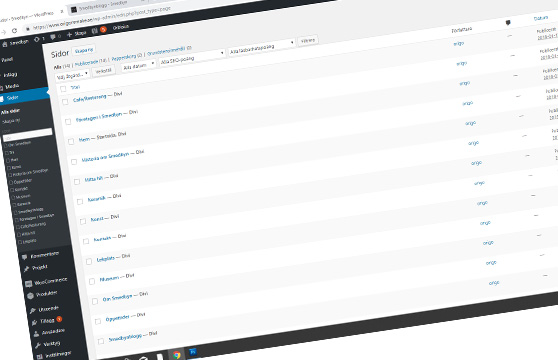This screenshot has height=360, width=558.
Task: Click the Användare person icon in sidebar
Action: [36, 334]
